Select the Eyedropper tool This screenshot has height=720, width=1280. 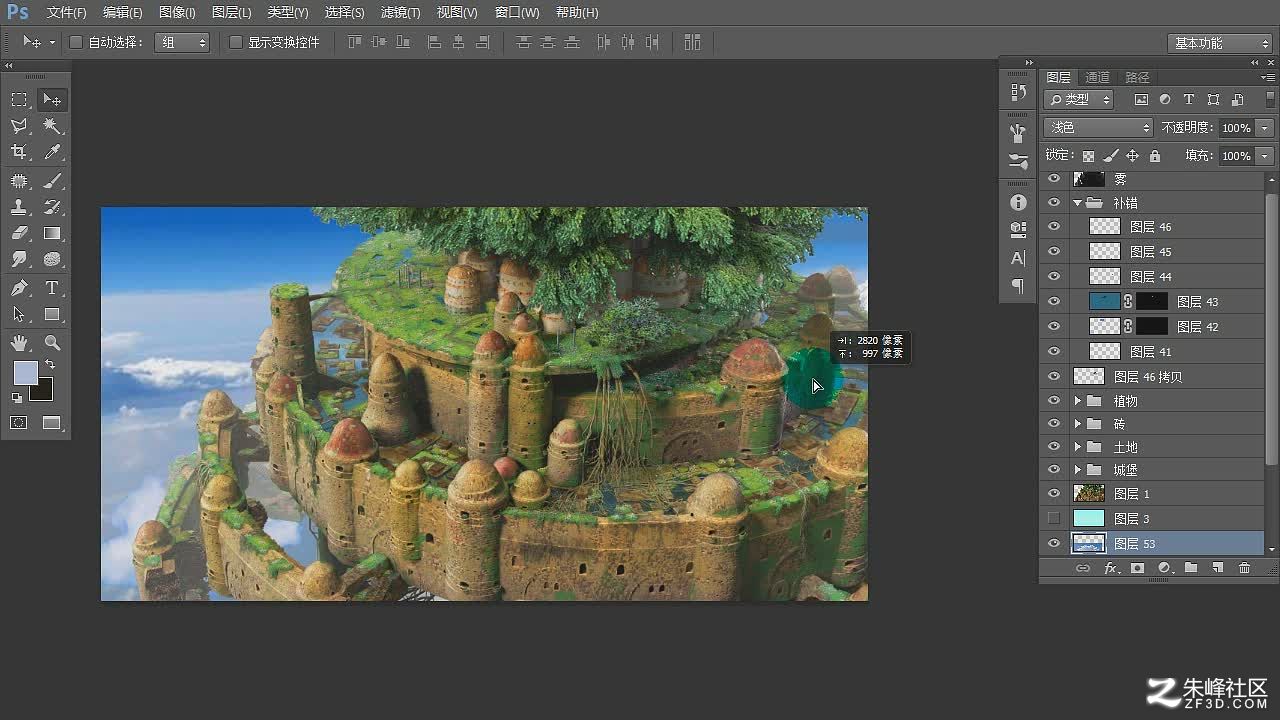pyautogui.click(x=52, y=152)
